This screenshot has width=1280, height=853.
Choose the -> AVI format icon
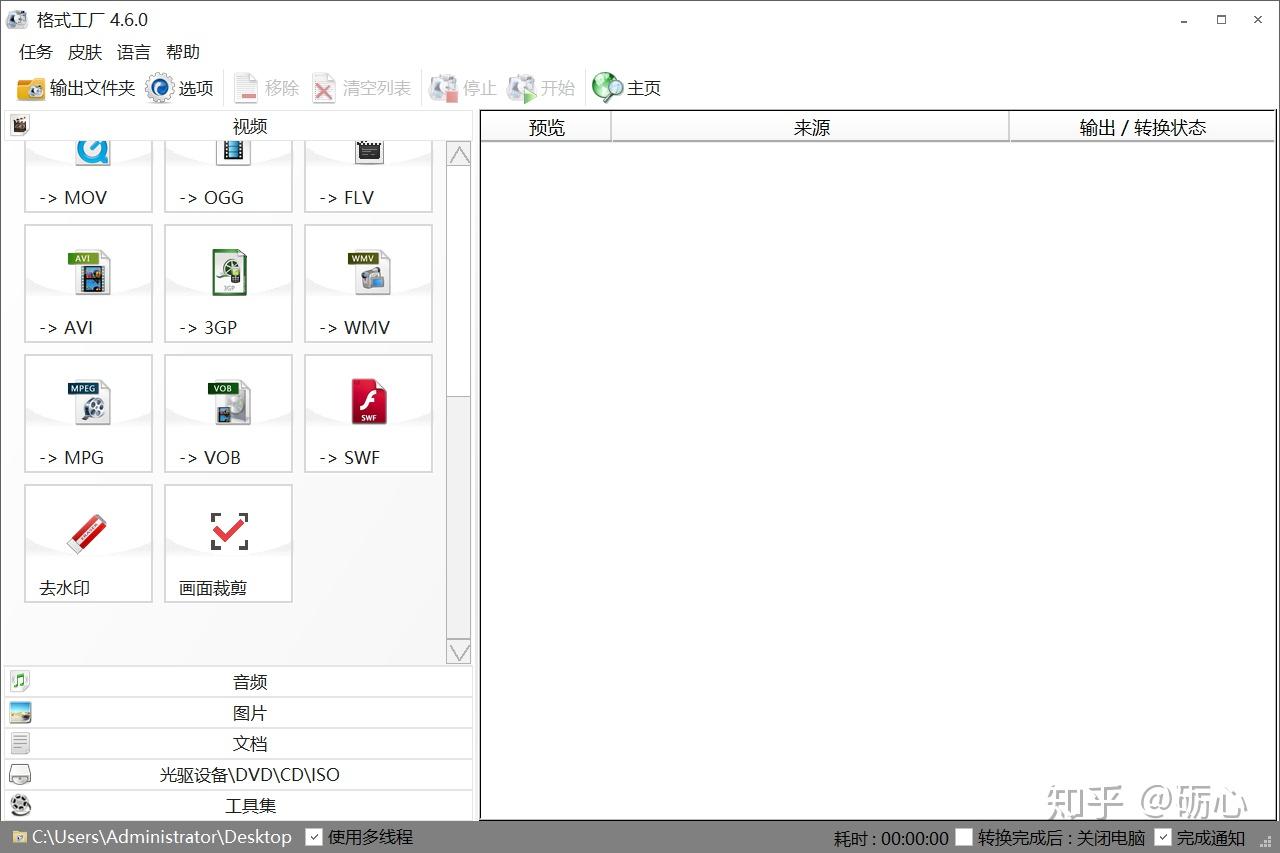click(88, 283)
